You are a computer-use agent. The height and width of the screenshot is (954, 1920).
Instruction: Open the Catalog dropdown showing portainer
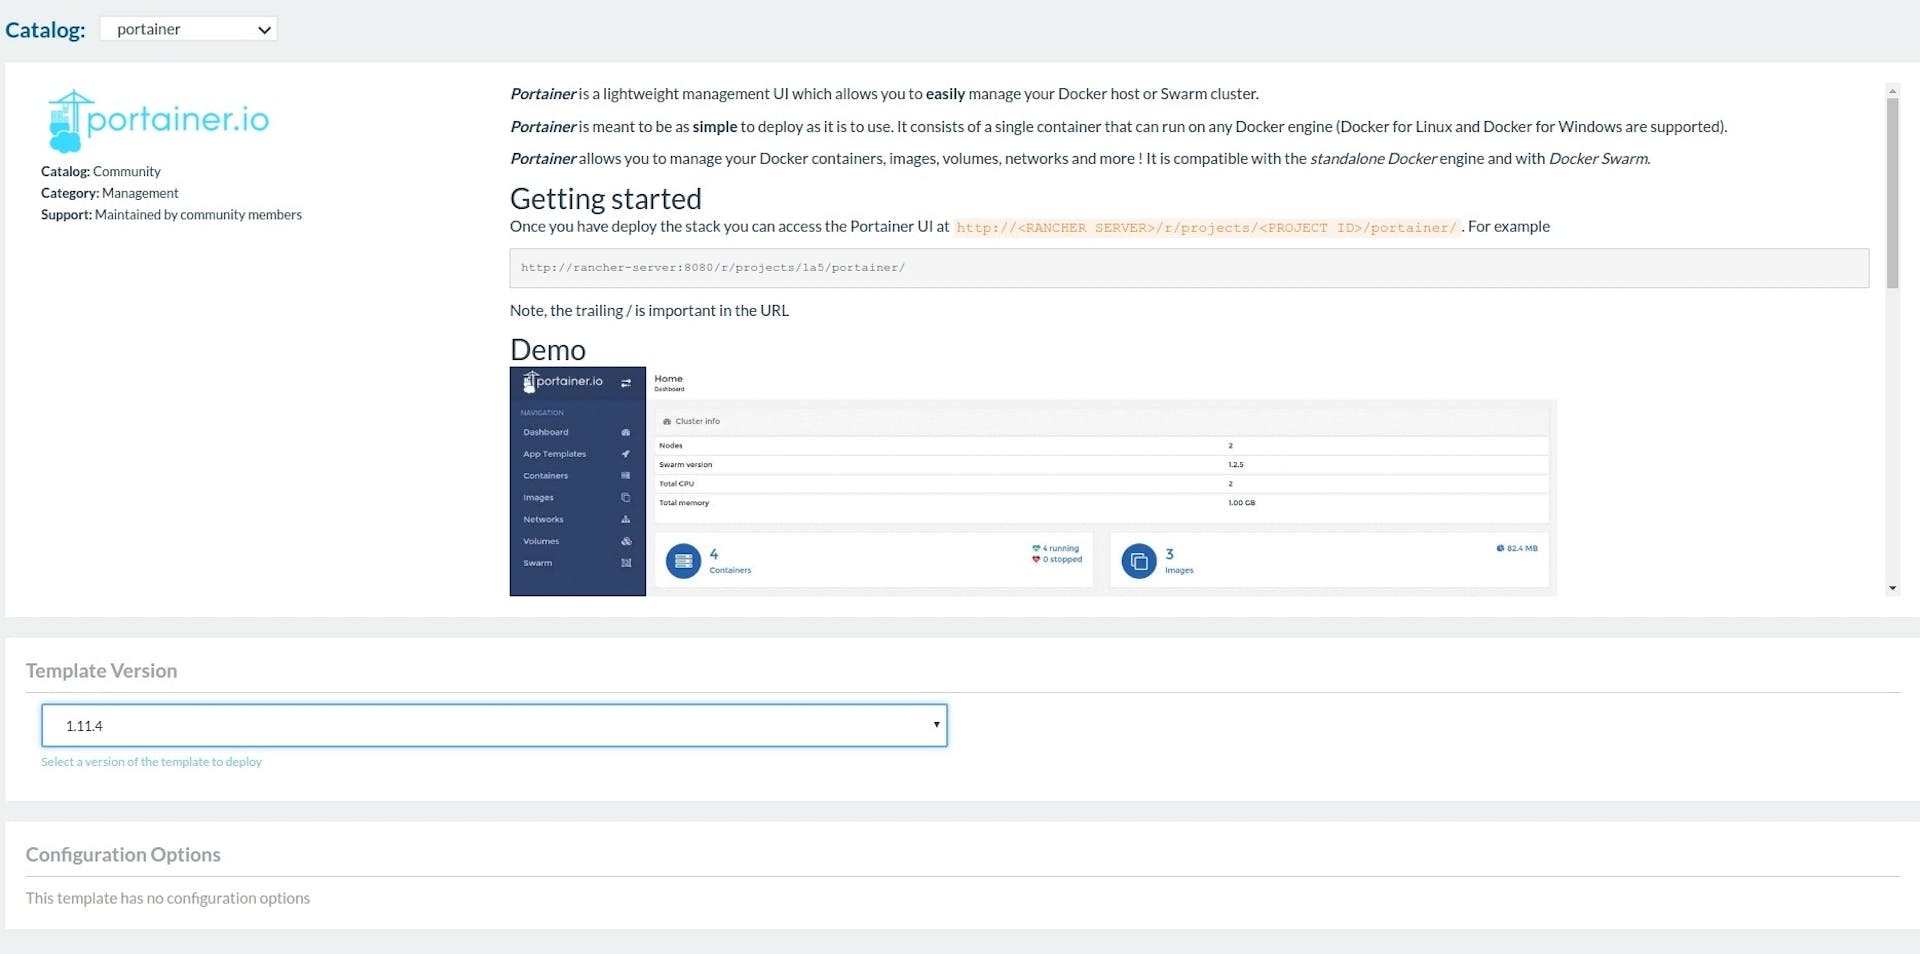pyautogui.click(x=188, y=28)
